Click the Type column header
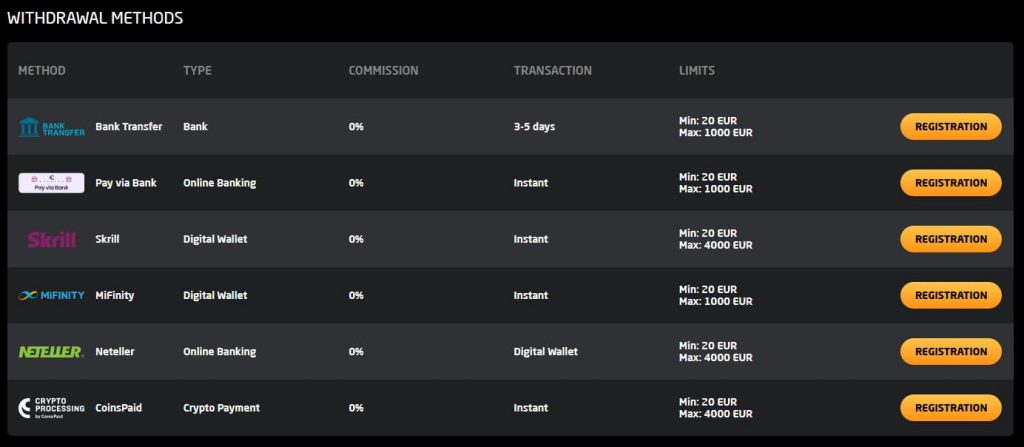 coord(197,71)
